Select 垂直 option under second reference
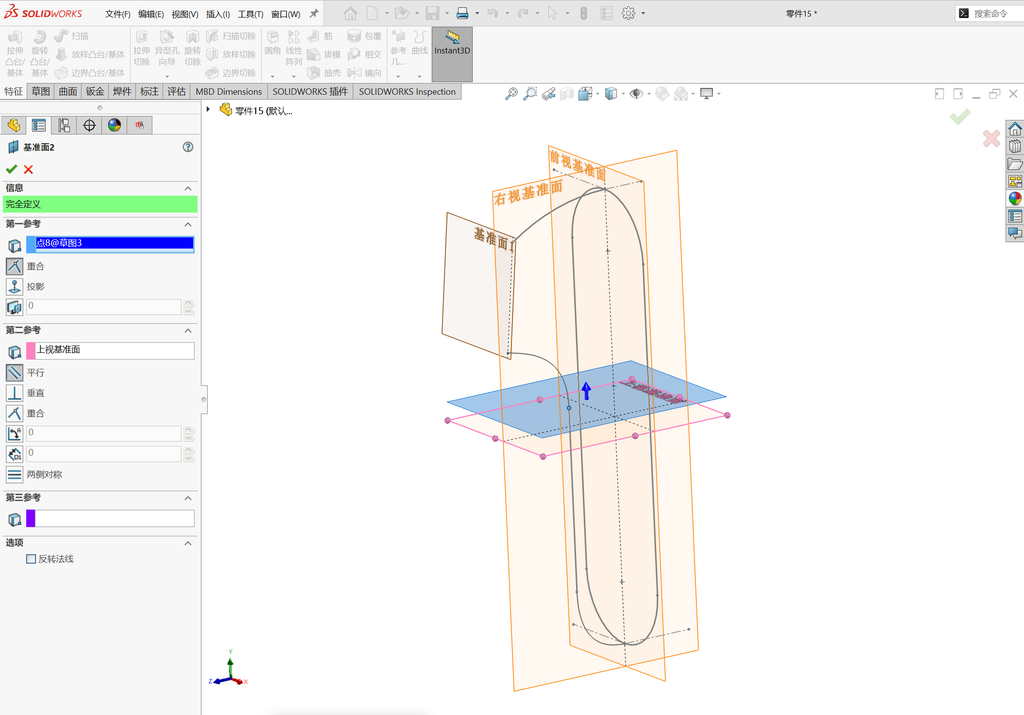This screenshot has width=1024, height=715. tap(14, 392)
